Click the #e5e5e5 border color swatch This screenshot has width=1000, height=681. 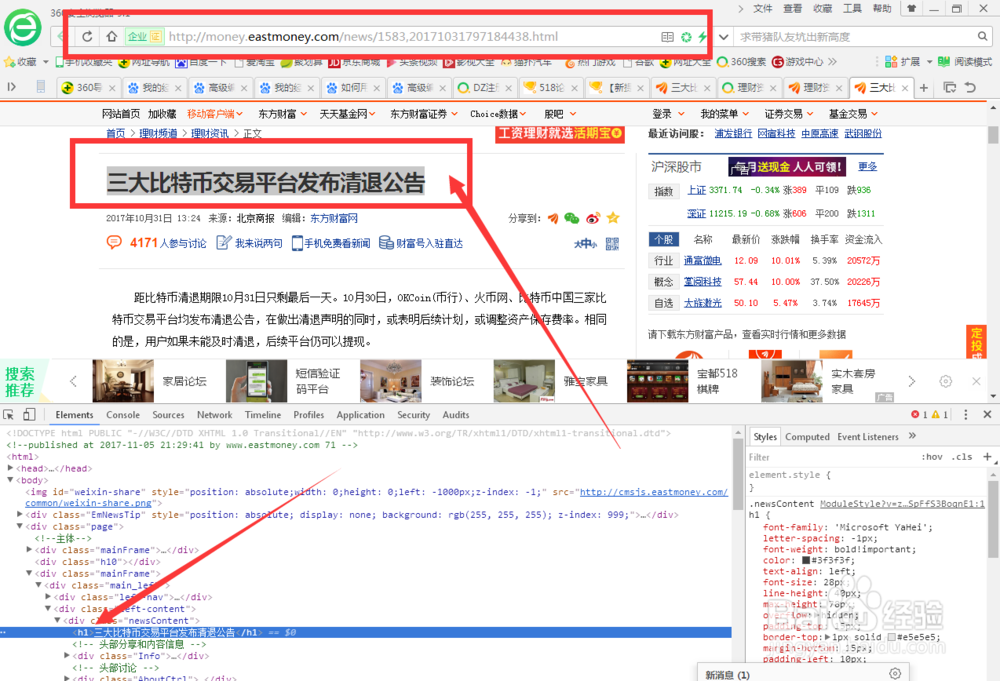click(892, 637)
